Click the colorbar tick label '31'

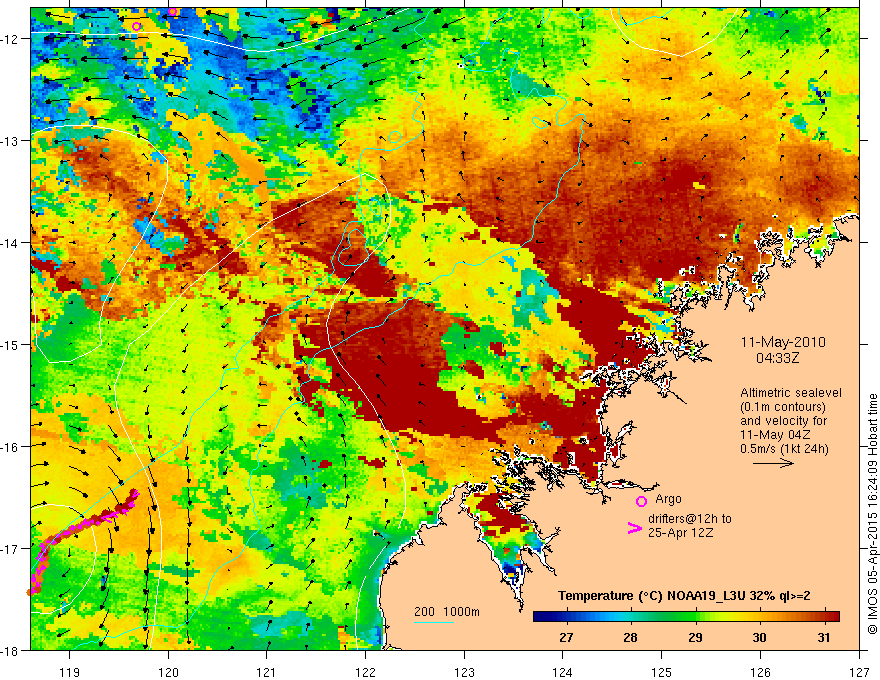click(823, 637)
